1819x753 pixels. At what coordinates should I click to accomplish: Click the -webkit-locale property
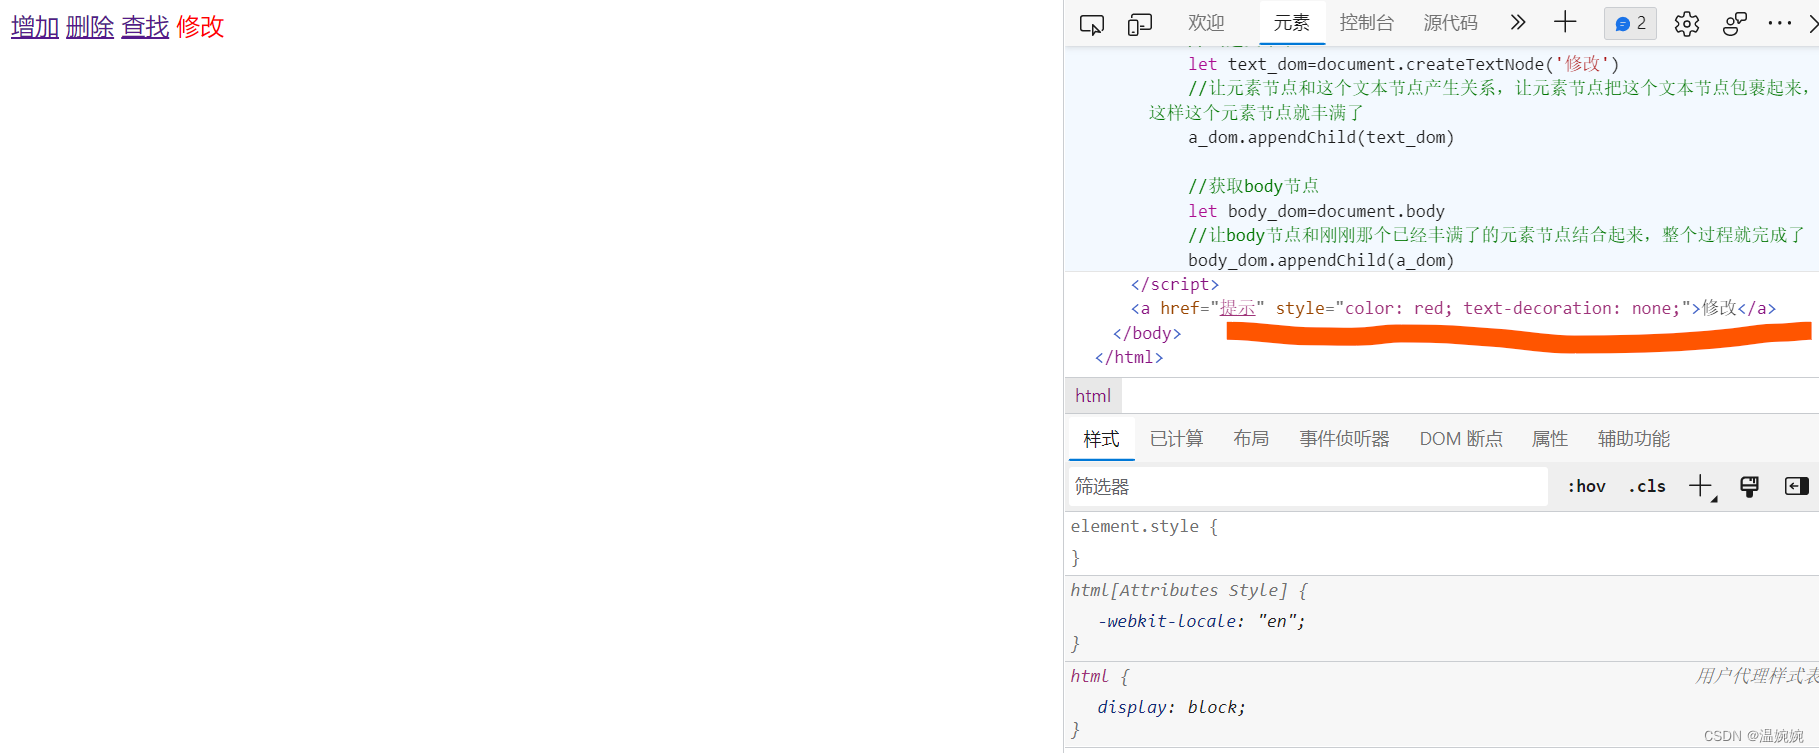point(1166,621)
